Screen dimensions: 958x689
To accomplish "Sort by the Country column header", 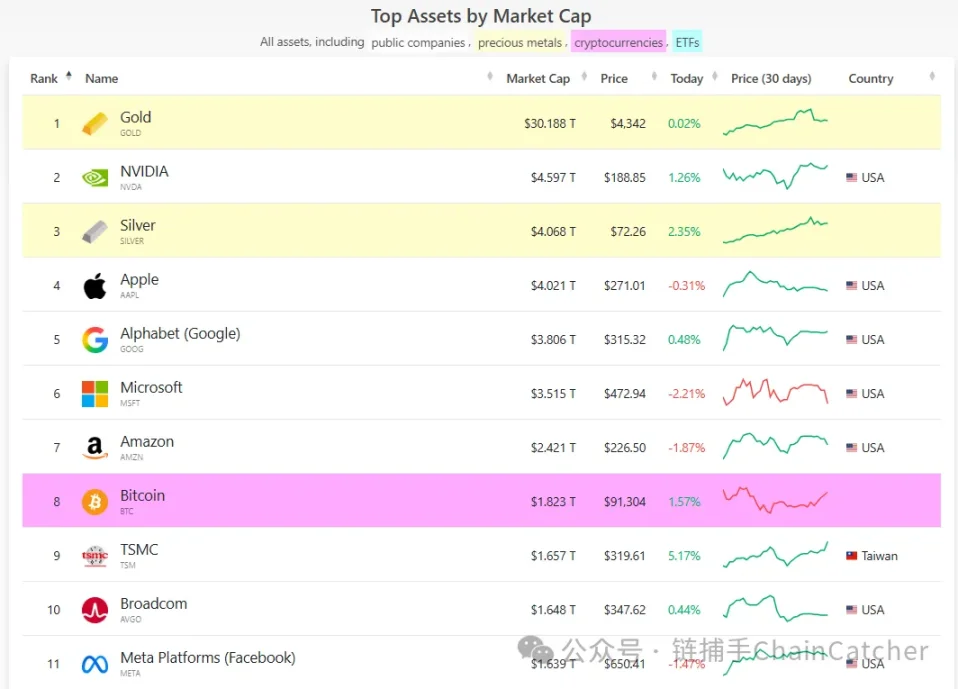I will pos(870,79).
